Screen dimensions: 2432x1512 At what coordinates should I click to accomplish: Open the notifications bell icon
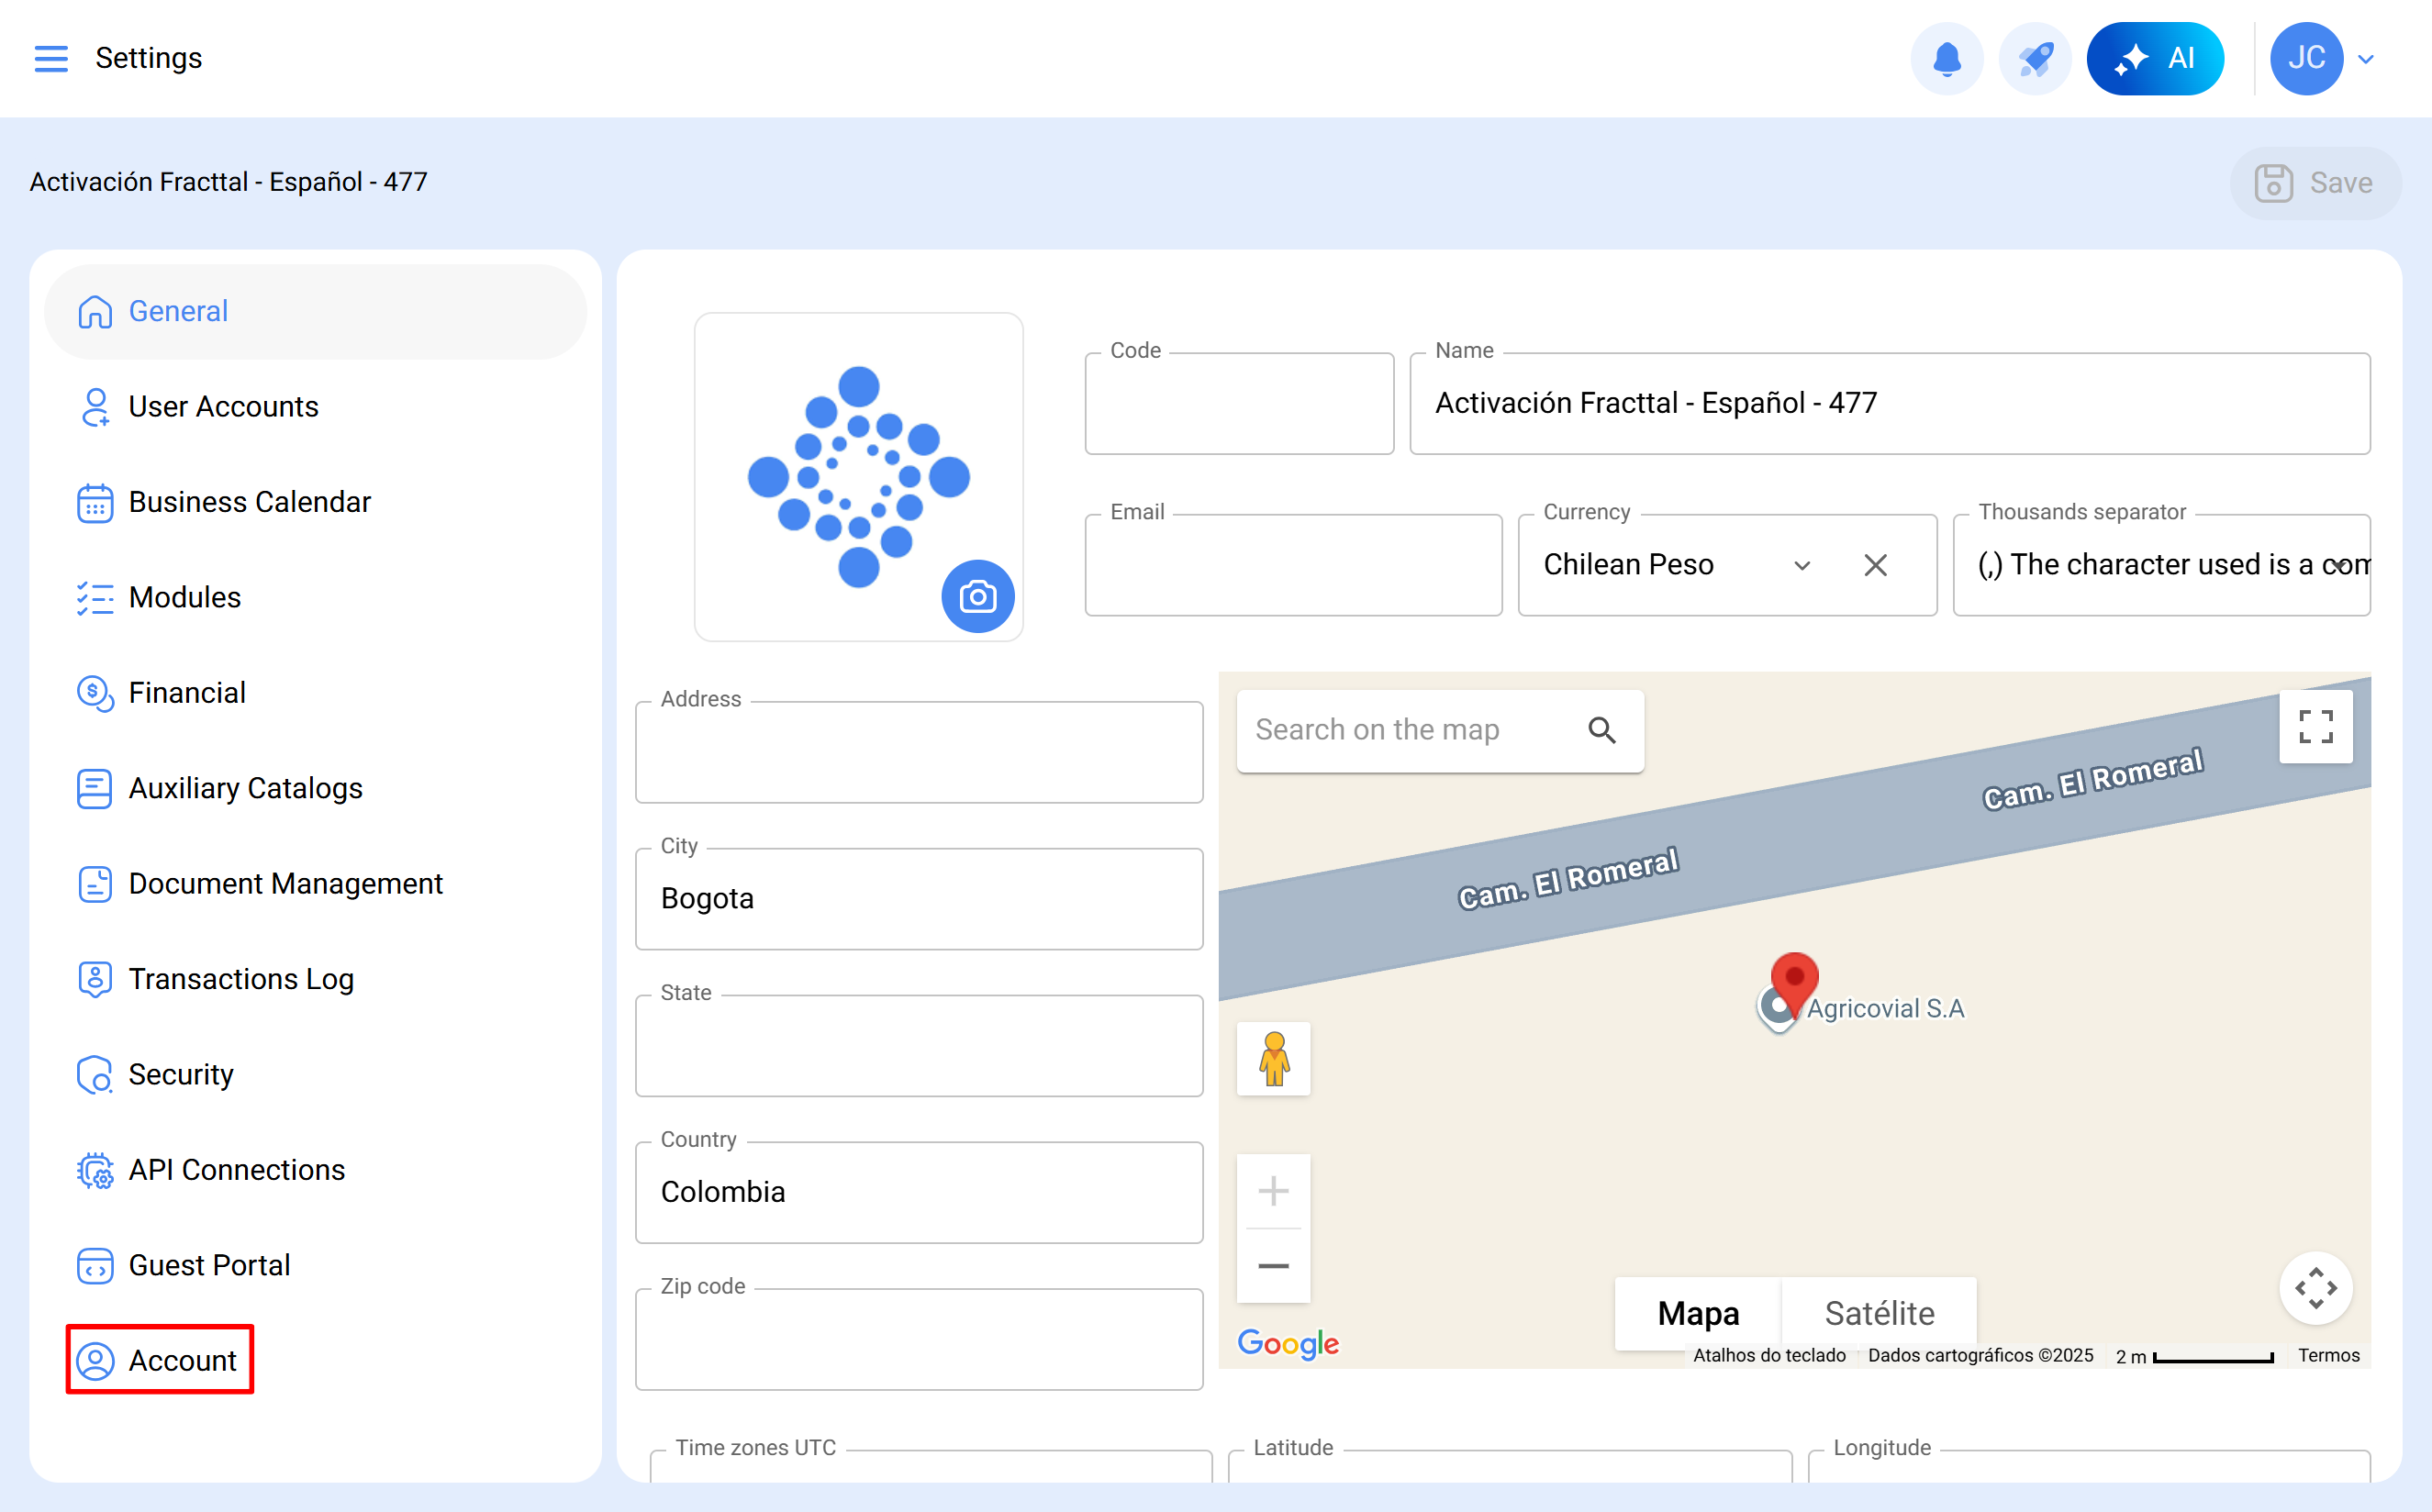[1946, 58]
